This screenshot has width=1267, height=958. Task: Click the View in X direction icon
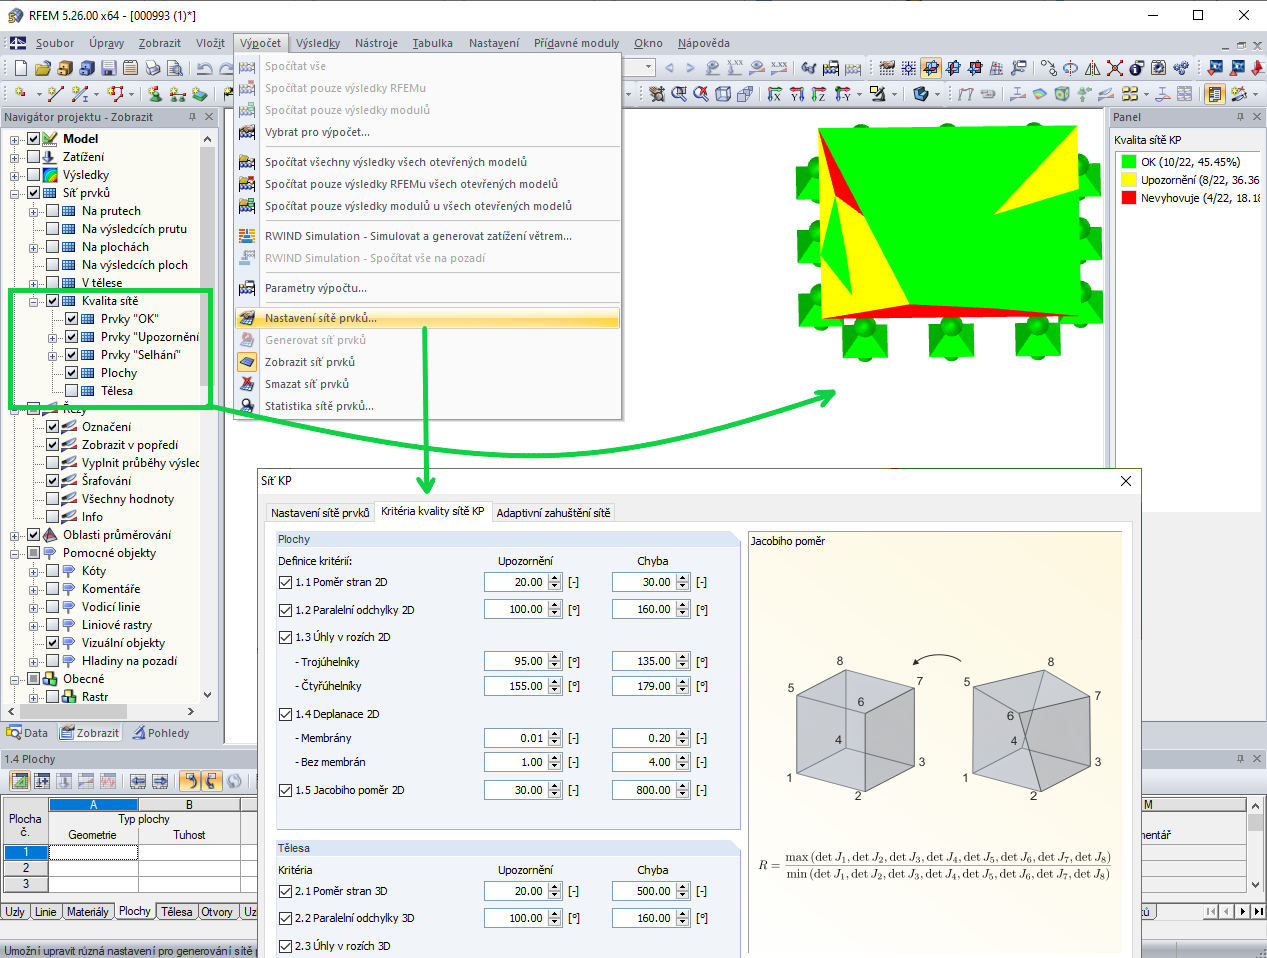775,94
